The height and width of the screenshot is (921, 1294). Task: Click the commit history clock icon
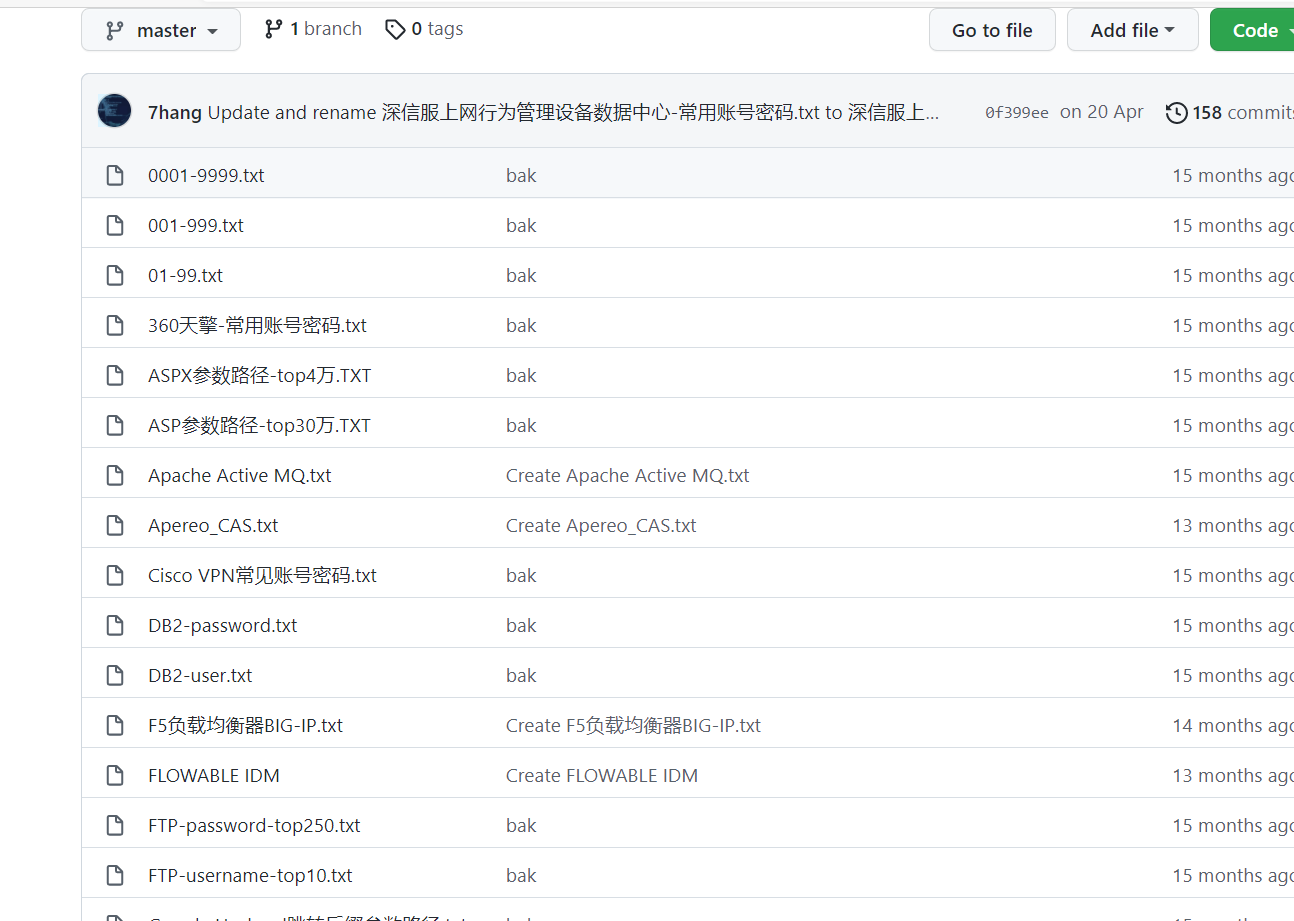tap(1177, 112)
